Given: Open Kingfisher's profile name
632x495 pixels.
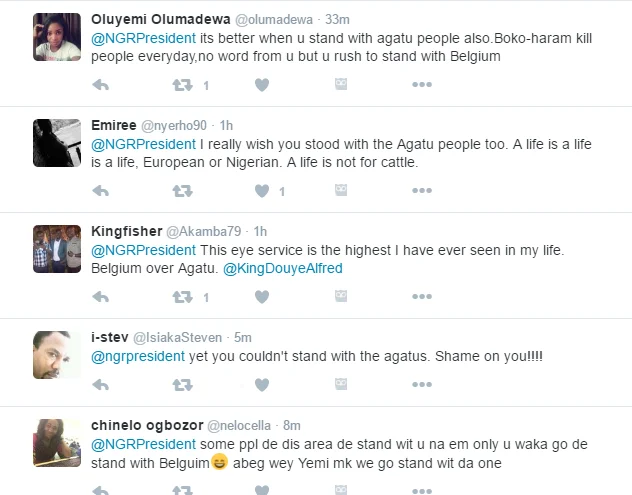Looking at the screenshot, I should pos(126,231).
